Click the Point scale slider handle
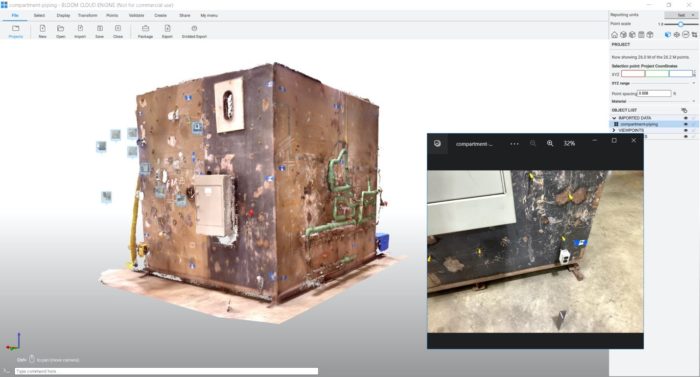Viewport: 700px width, 377px height. 680,24
